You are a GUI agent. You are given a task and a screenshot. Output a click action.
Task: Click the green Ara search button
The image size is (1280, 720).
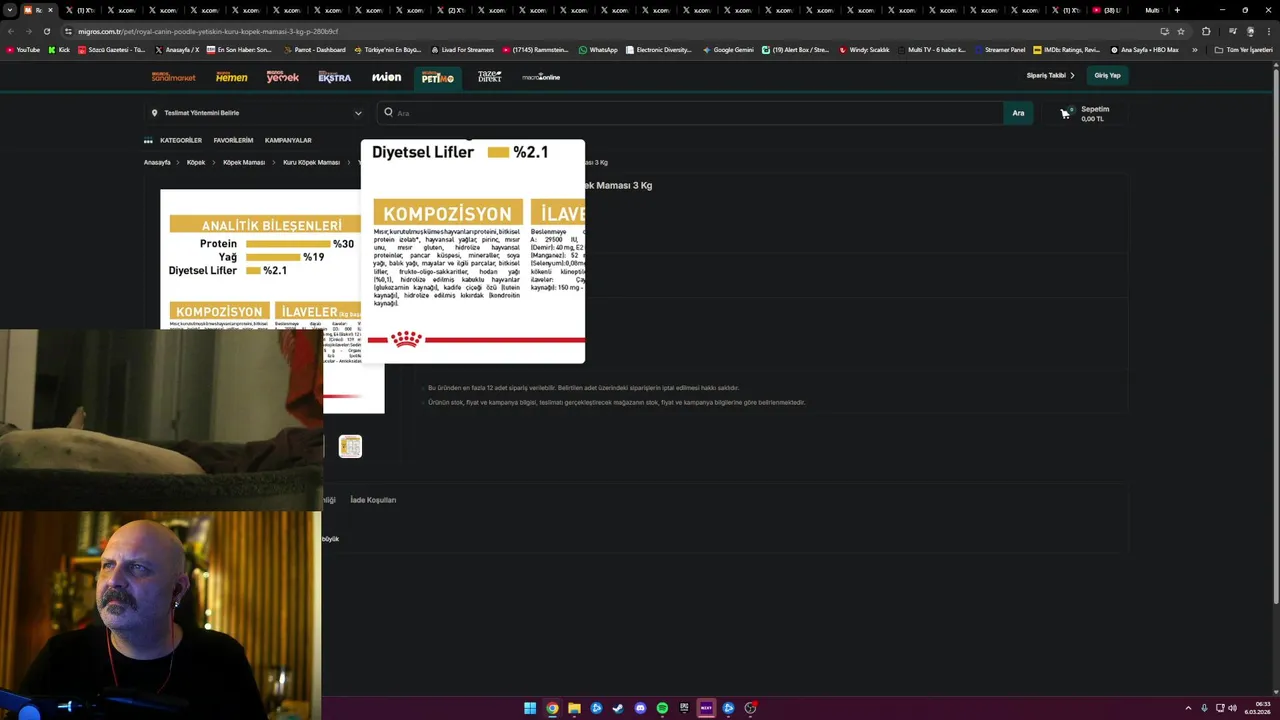coord(1018,113)
